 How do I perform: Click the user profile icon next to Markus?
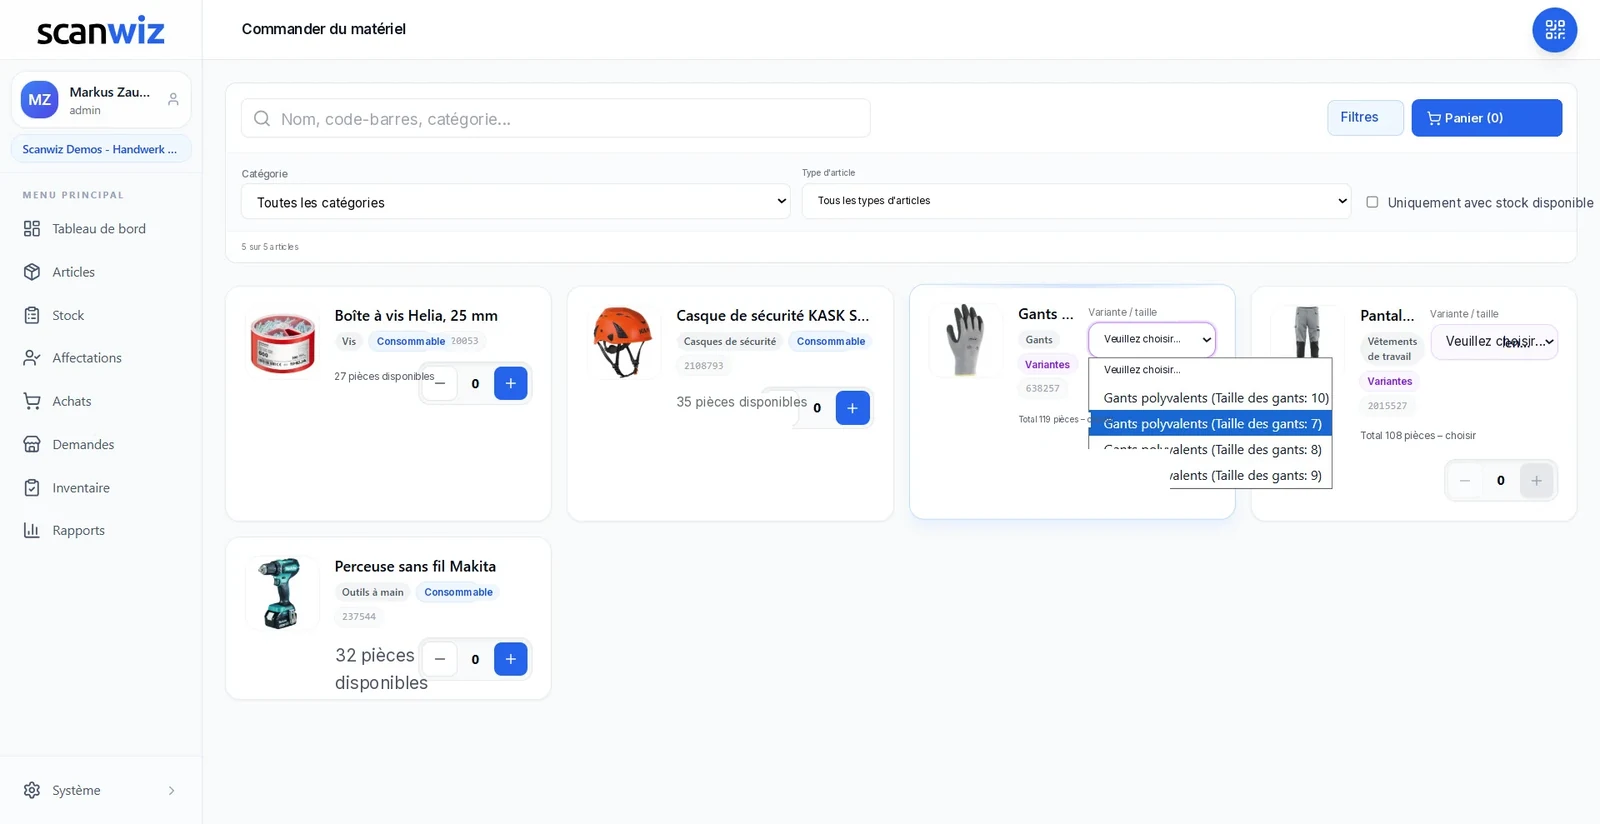click(173, 100)
